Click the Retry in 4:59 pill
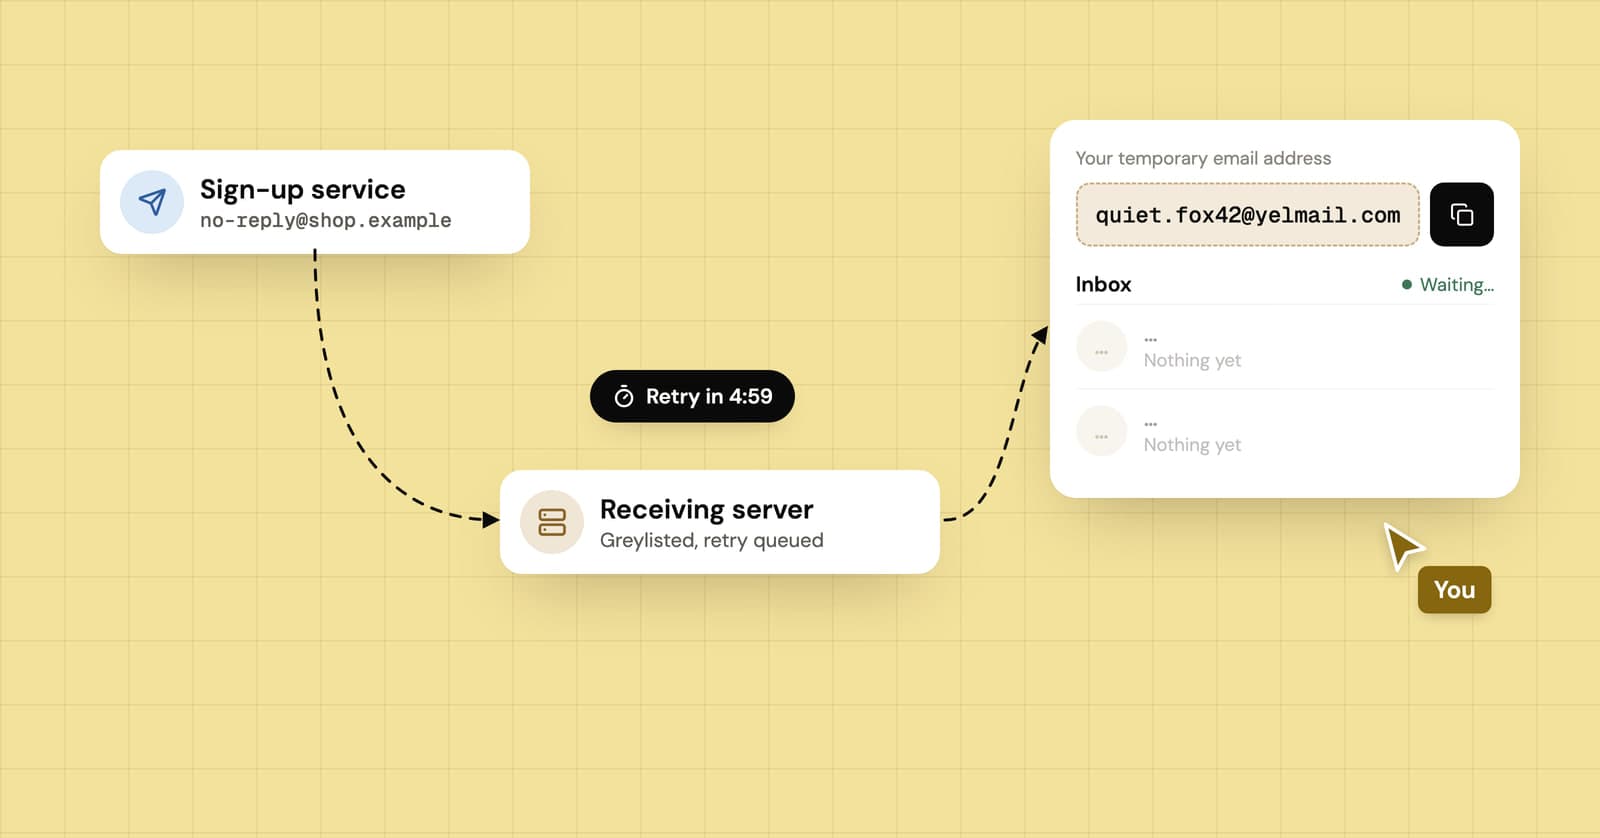This screenshot has width=1600, height=838. click(x=692, y=396)
